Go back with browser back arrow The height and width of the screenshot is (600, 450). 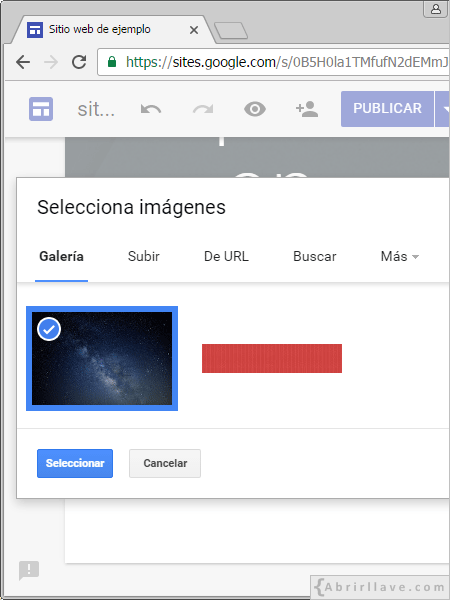23,62
